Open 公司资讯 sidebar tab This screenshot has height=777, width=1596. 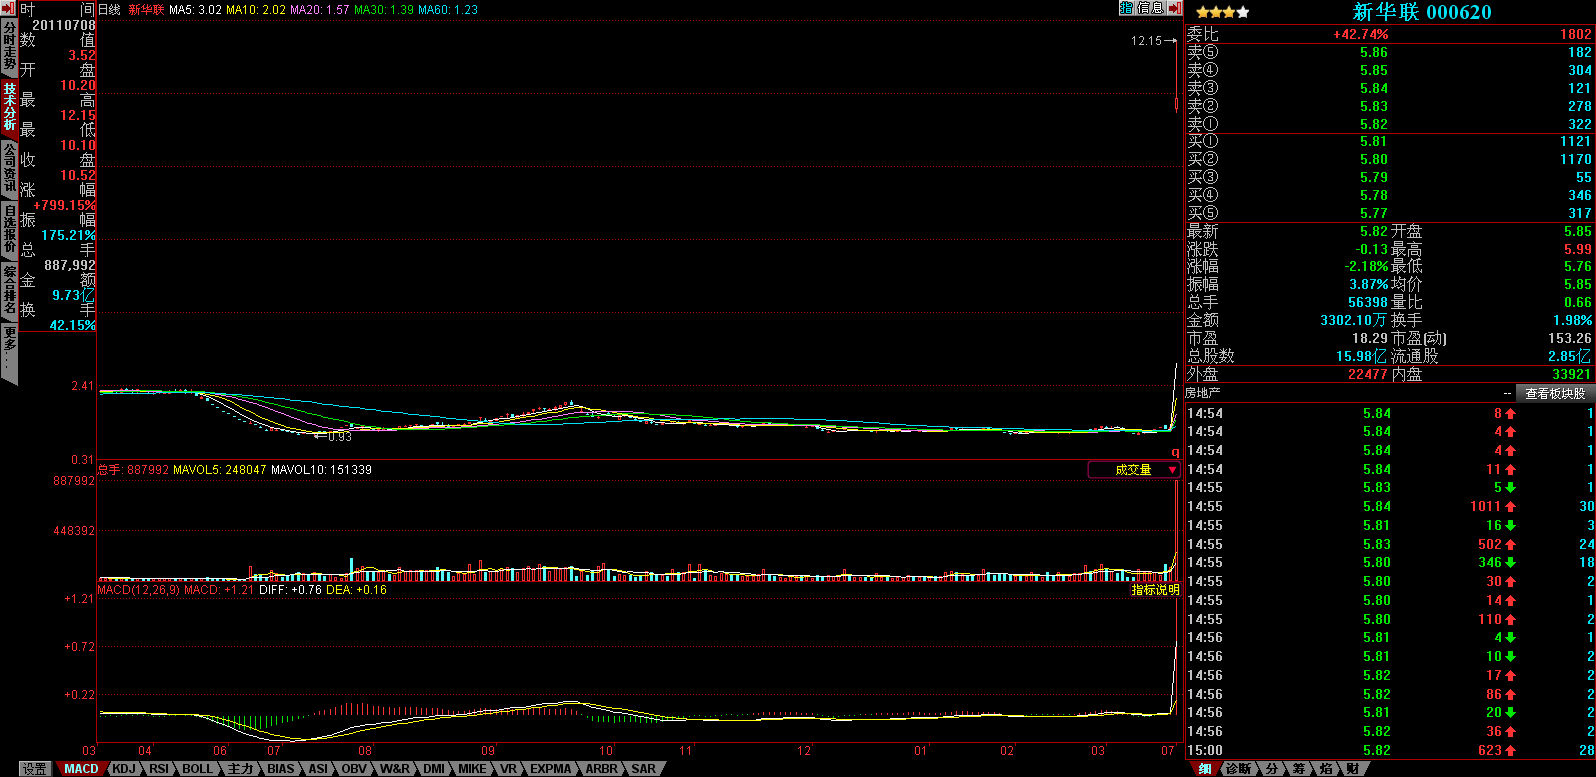pos(9,167)
